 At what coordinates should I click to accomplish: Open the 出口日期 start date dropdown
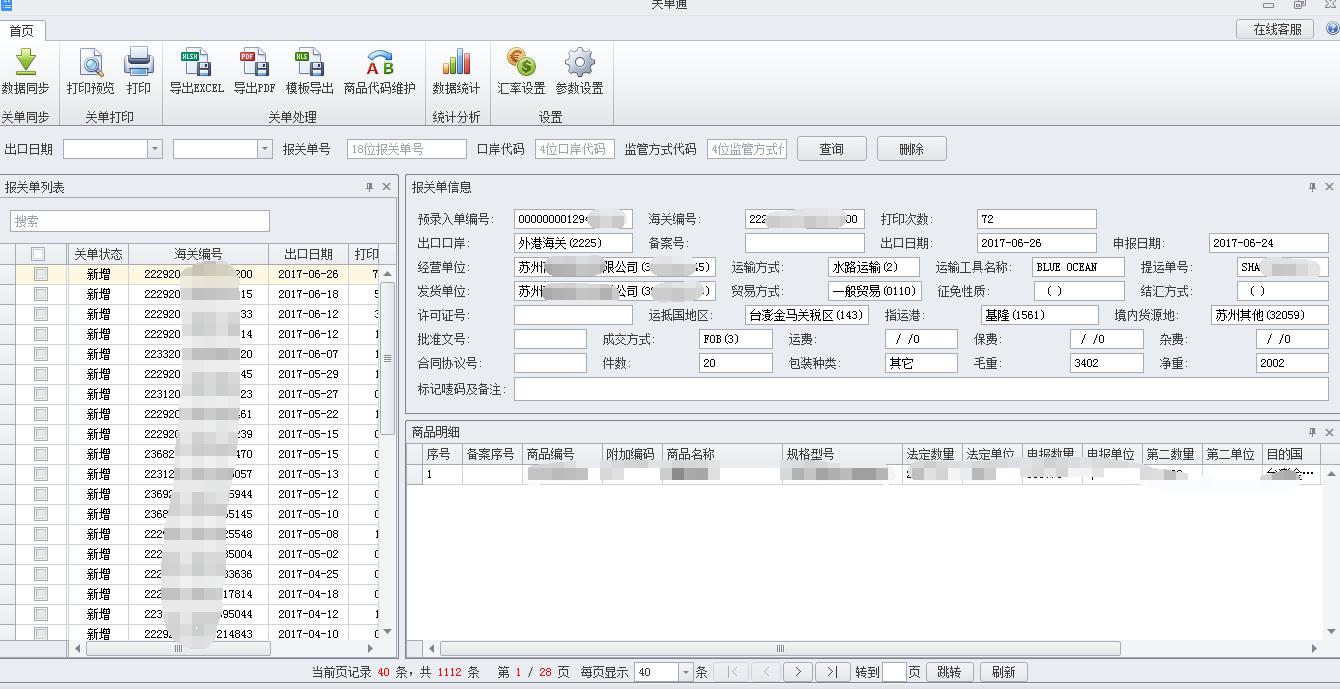click(x=154, y=149)
